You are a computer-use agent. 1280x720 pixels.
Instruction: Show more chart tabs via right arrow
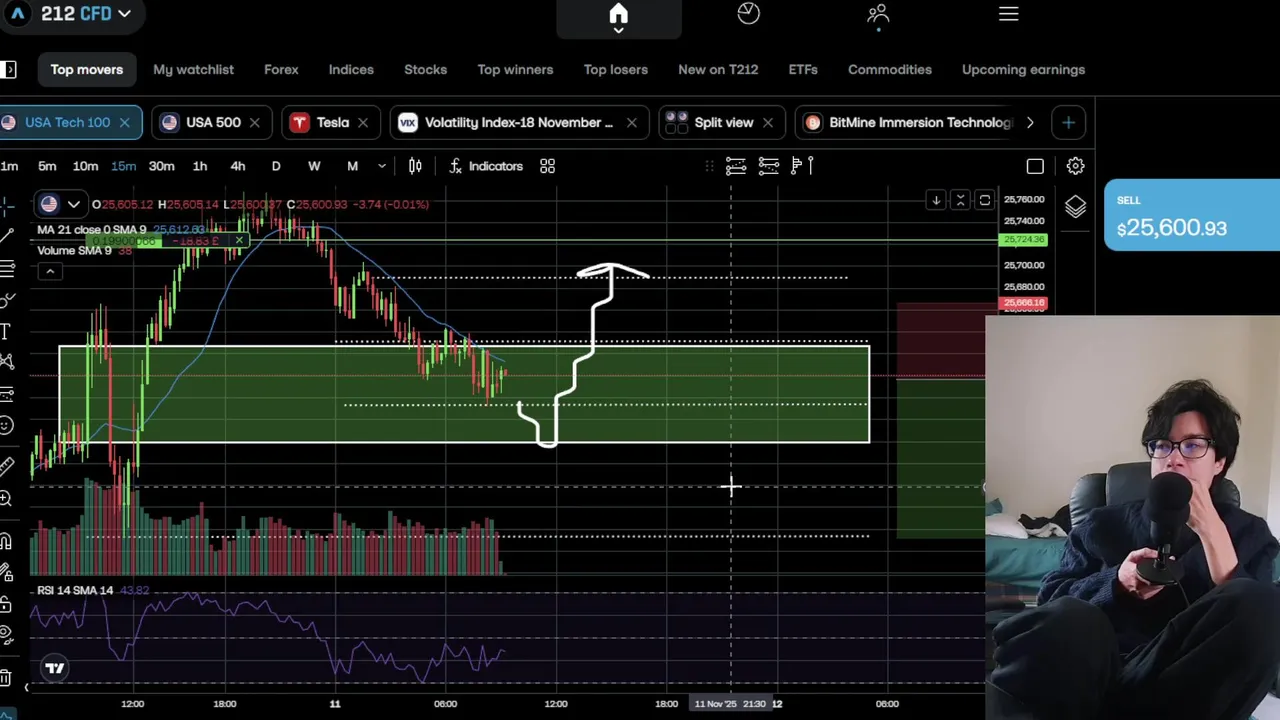1030,122
